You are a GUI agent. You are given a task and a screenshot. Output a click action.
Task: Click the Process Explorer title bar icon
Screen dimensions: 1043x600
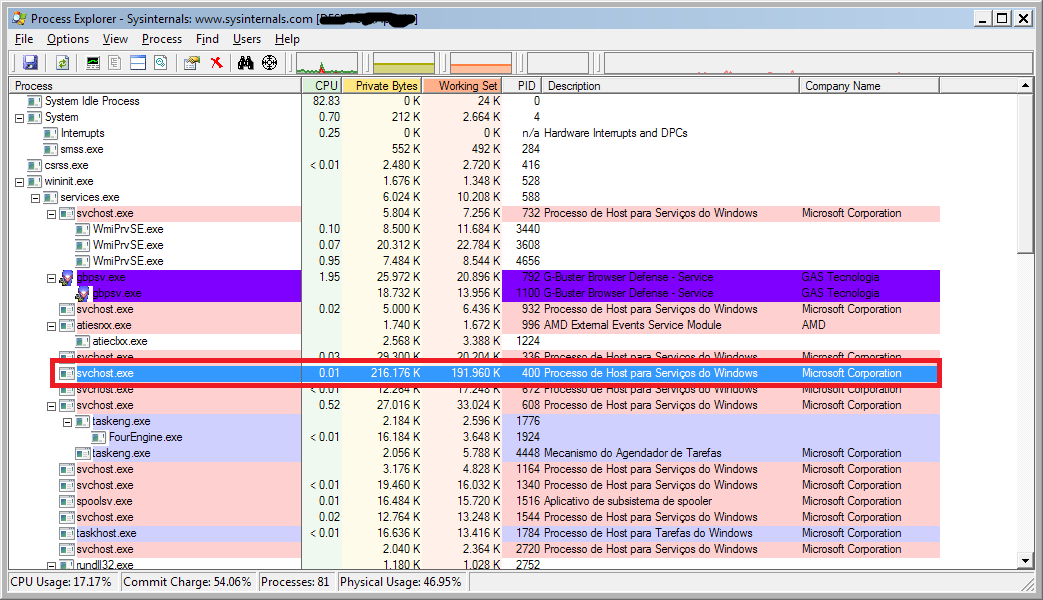pyautogui.click(x=19, y=19)
